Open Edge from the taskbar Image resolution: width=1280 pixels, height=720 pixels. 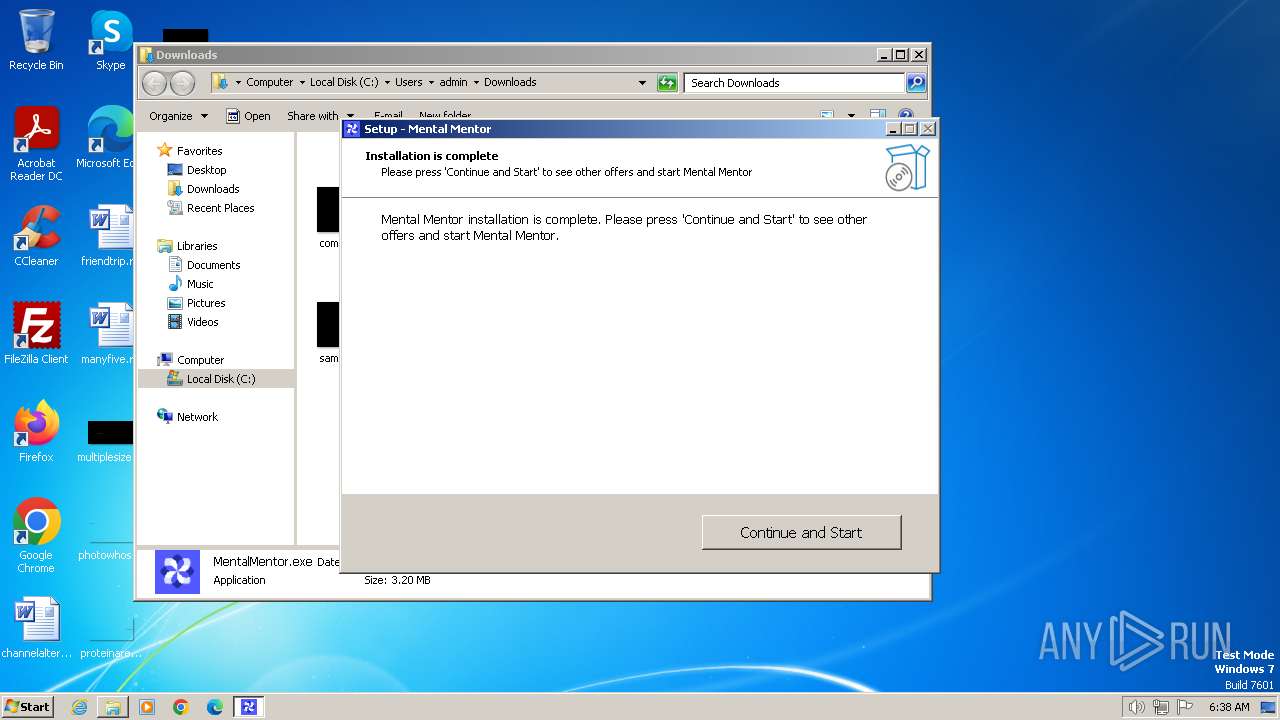pyautogui.click(x=215, y=707)
